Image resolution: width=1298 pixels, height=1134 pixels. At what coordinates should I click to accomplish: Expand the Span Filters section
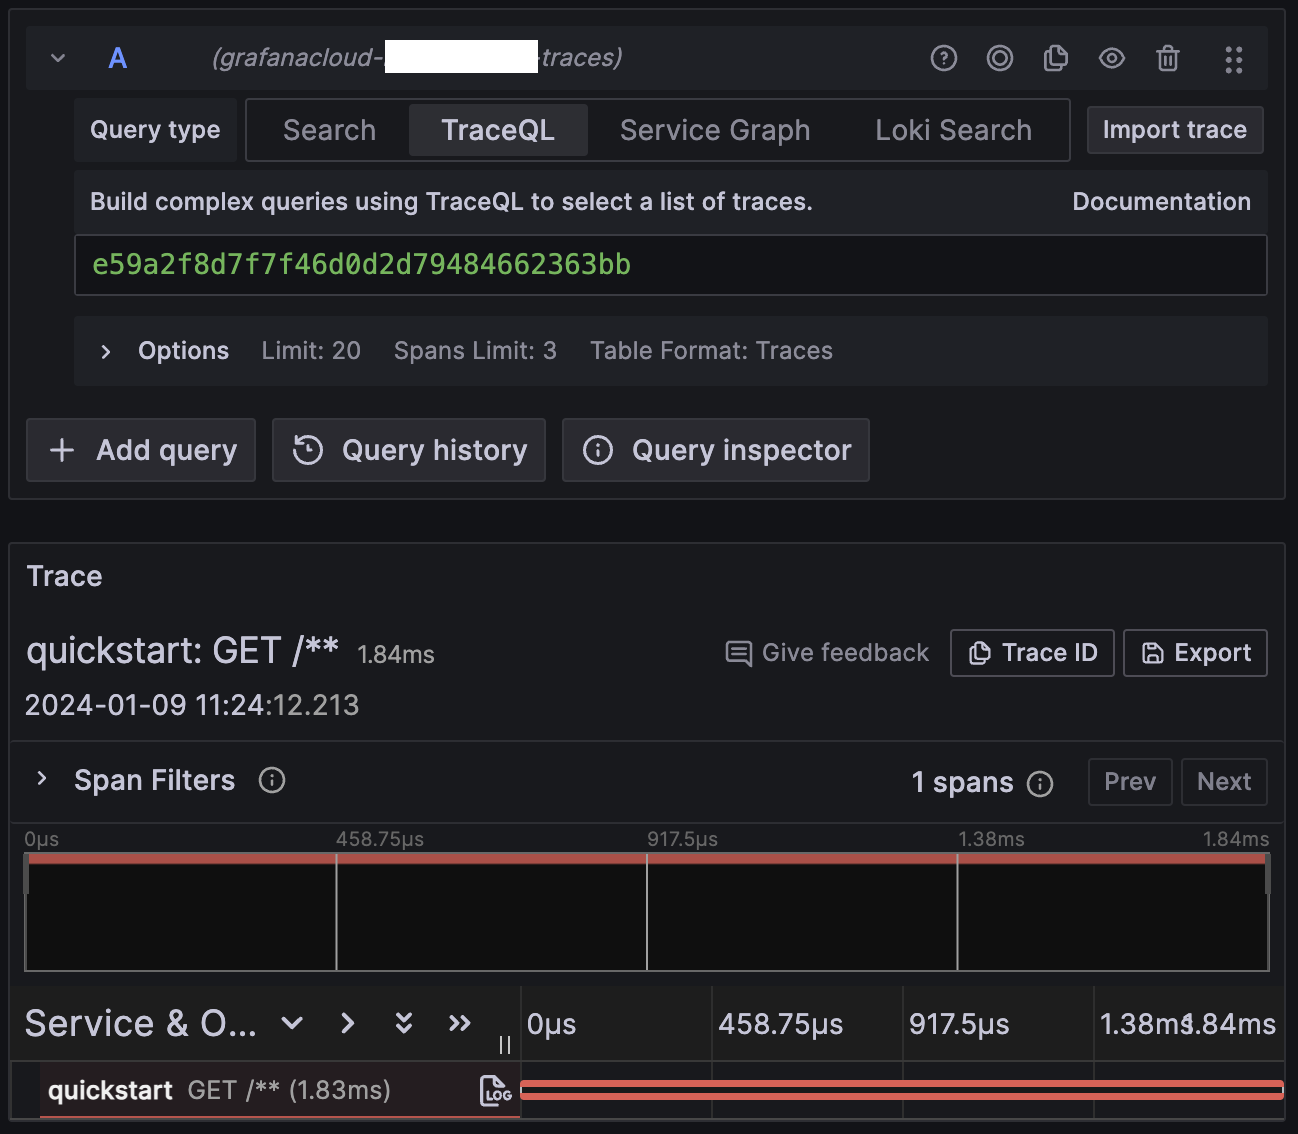[x=42, y=779]
